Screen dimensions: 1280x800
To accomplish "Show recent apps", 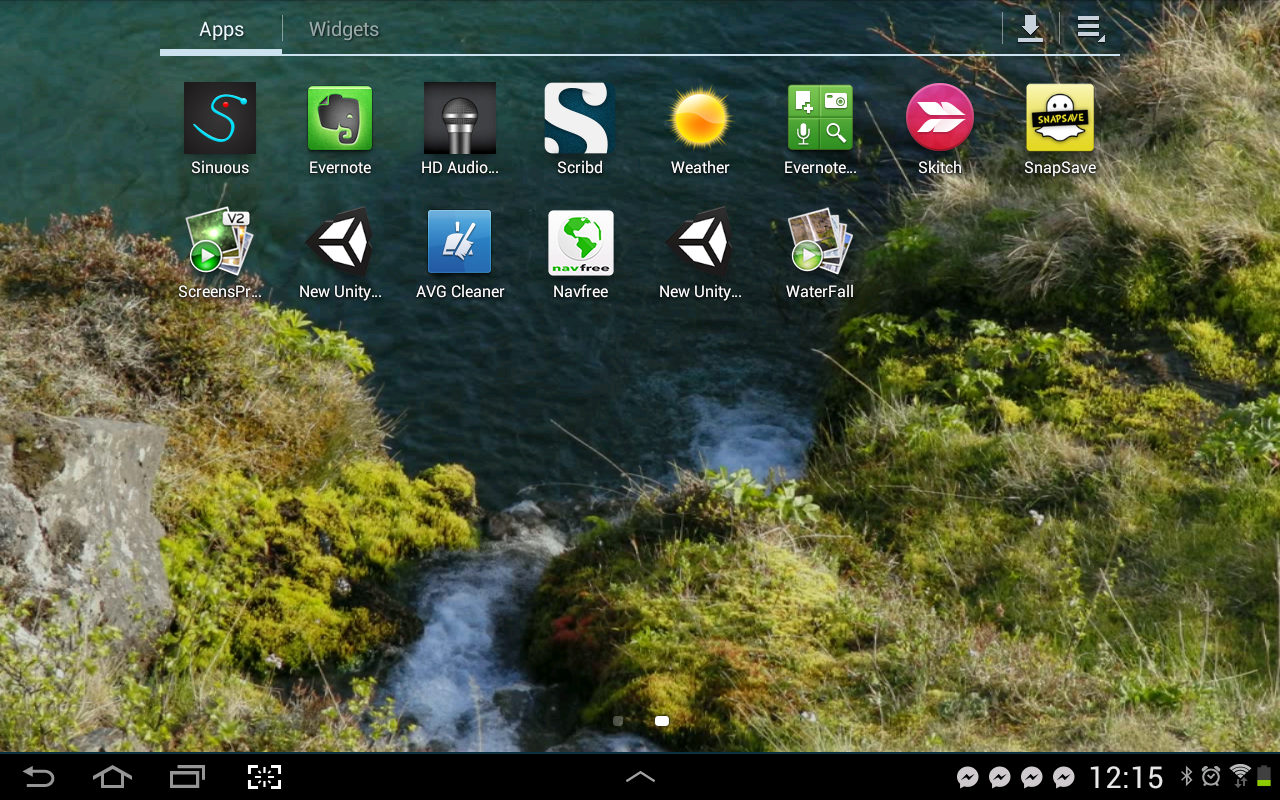I will pyautogui.click(x=187, y=777).
